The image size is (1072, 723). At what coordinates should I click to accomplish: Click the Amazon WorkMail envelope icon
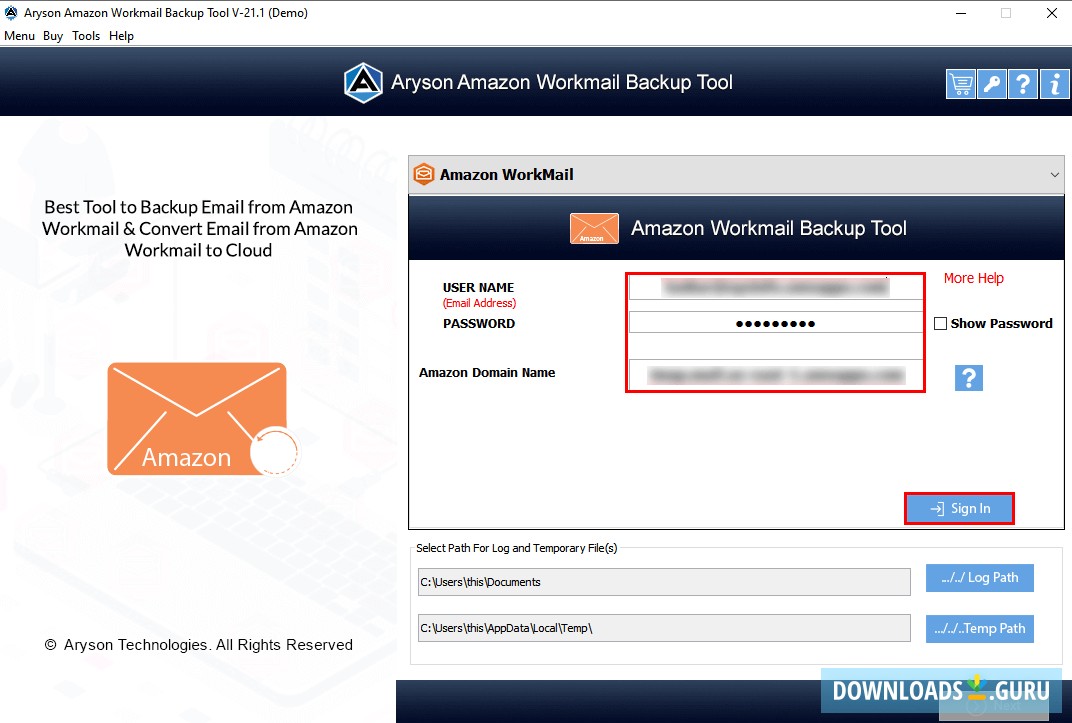[423, 173]
